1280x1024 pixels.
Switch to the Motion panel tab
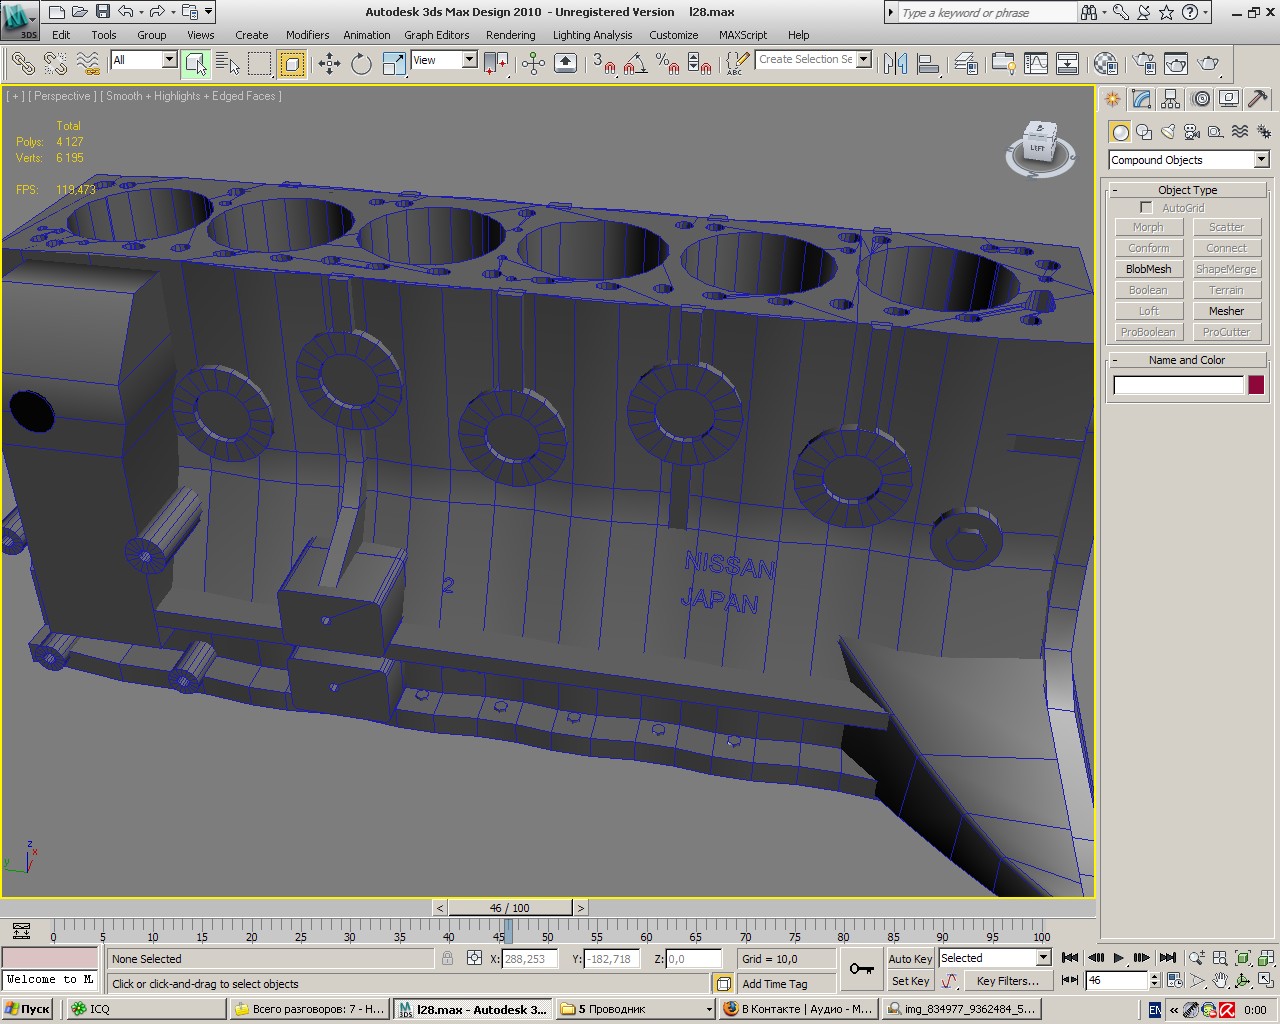(1200, 99)
